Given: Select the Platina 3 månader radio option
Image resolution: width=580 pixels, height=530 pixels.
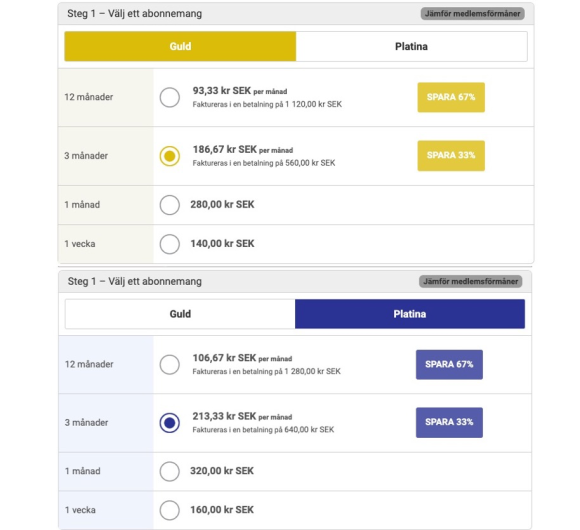Looking at the screenshot, I should [x=169, y=423].
